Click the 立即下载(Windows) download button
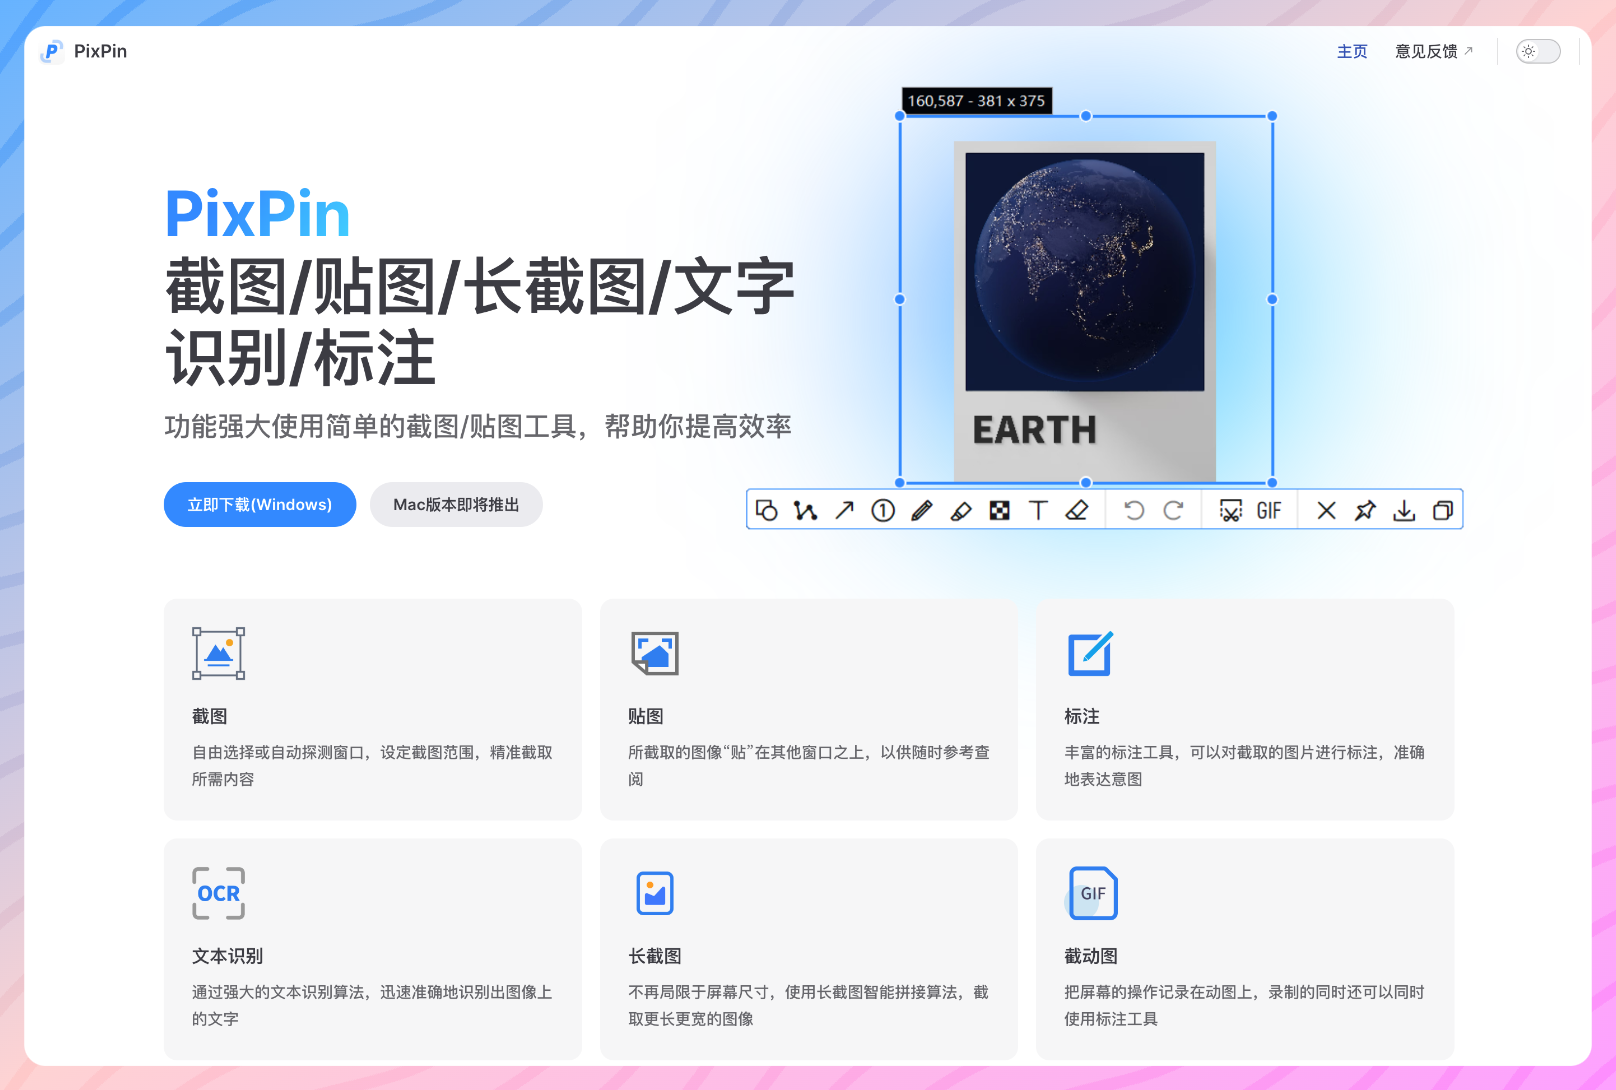The image size is (1616, 1090). point(259,504)
